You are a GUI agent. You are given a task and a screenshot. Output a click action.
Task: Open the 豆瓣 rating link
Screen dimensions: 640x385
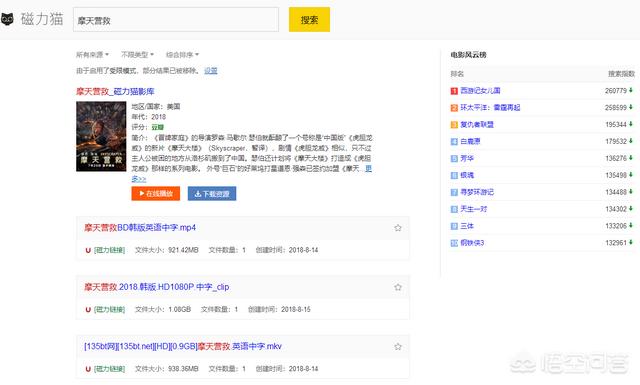[x=158, y=127]
